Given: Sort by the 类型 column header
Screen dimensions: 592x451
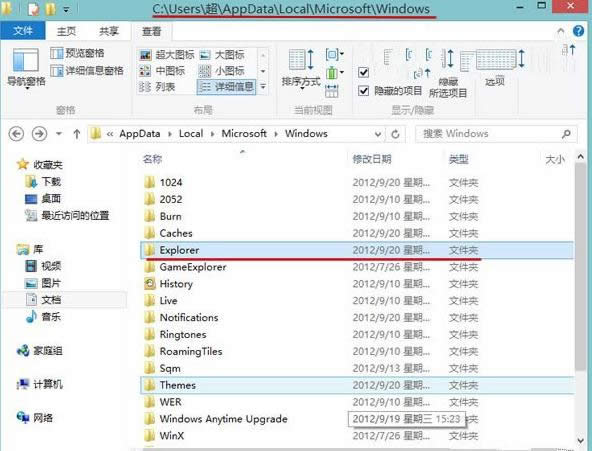Looking at the screenshot, I should click(459, 160).
